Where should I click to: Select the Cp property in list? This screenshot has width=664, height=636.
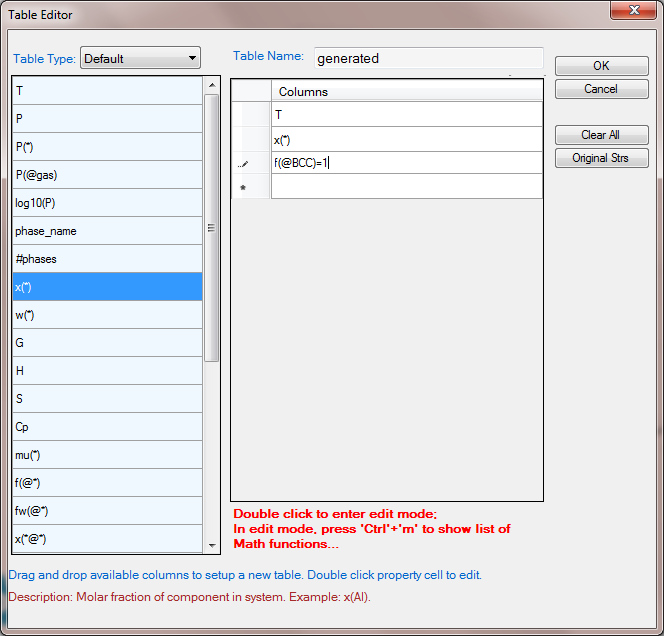point(107,427)
